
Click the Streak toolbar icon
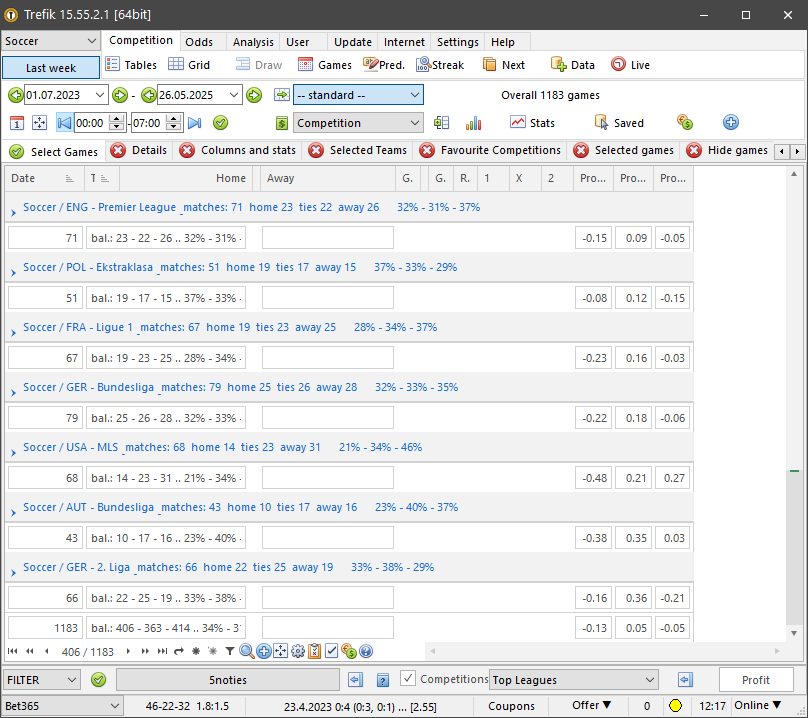coord(439,65)
